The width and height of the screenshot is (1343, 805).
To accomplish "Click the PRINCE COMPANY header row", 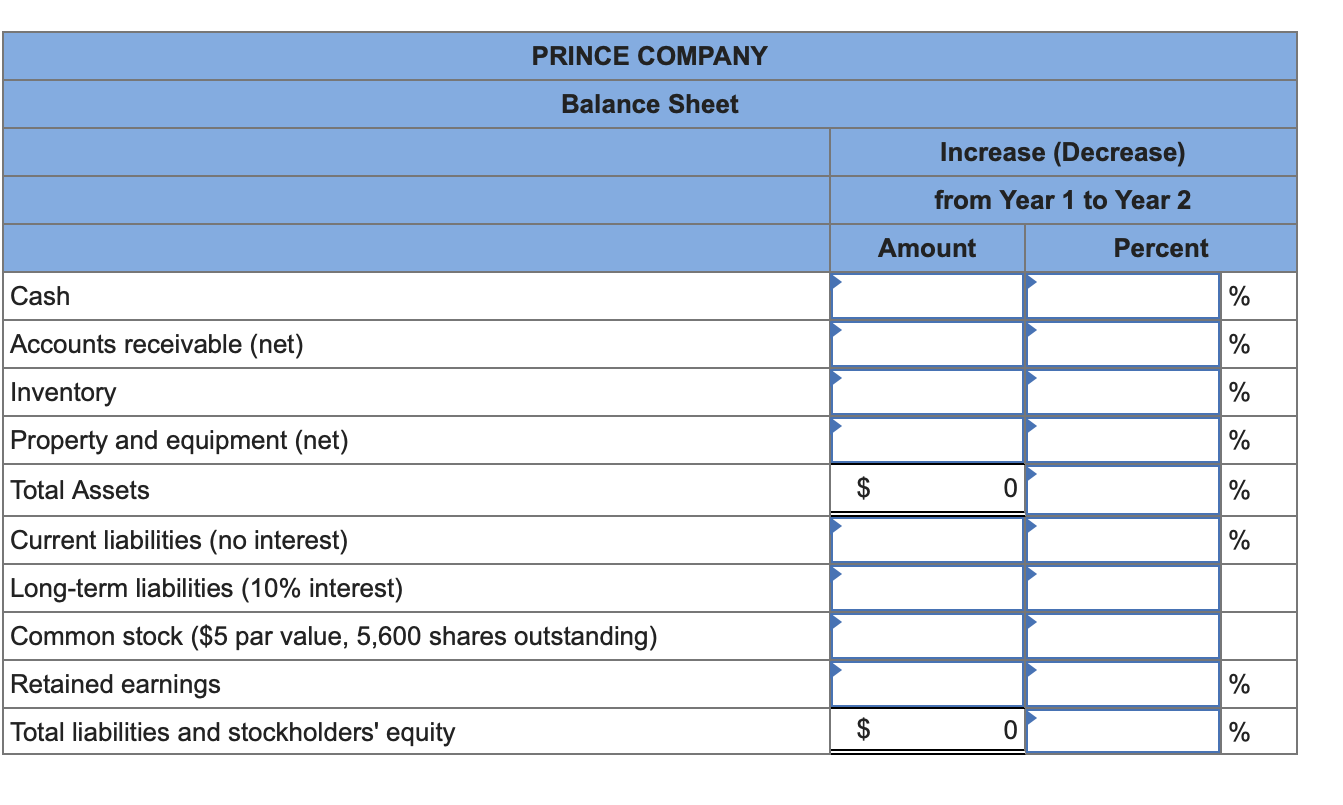I will 650,56.
